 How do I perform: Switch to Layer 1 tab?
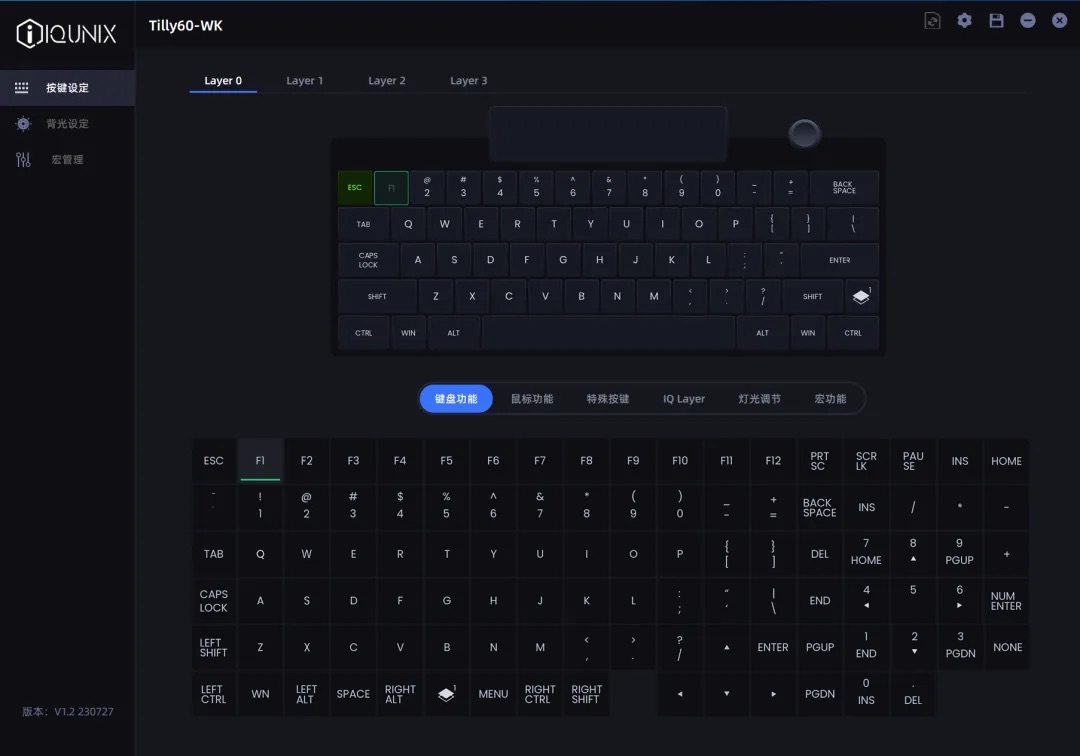coord(304,81)
